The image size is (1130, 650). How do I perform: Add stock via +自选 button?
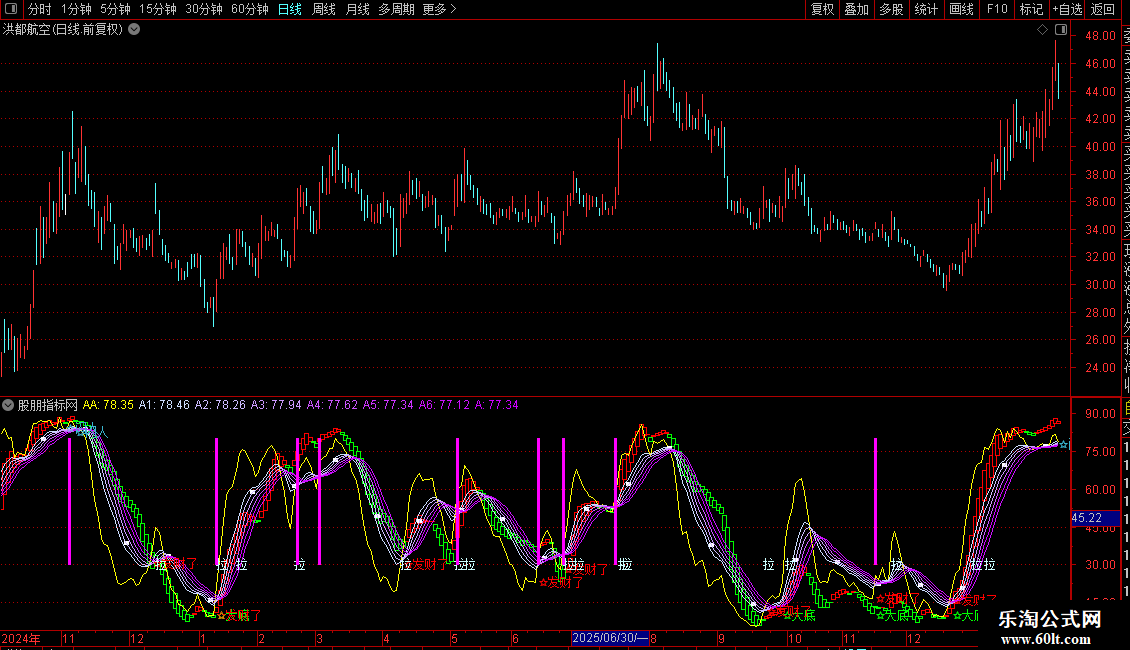(1067, 9)
